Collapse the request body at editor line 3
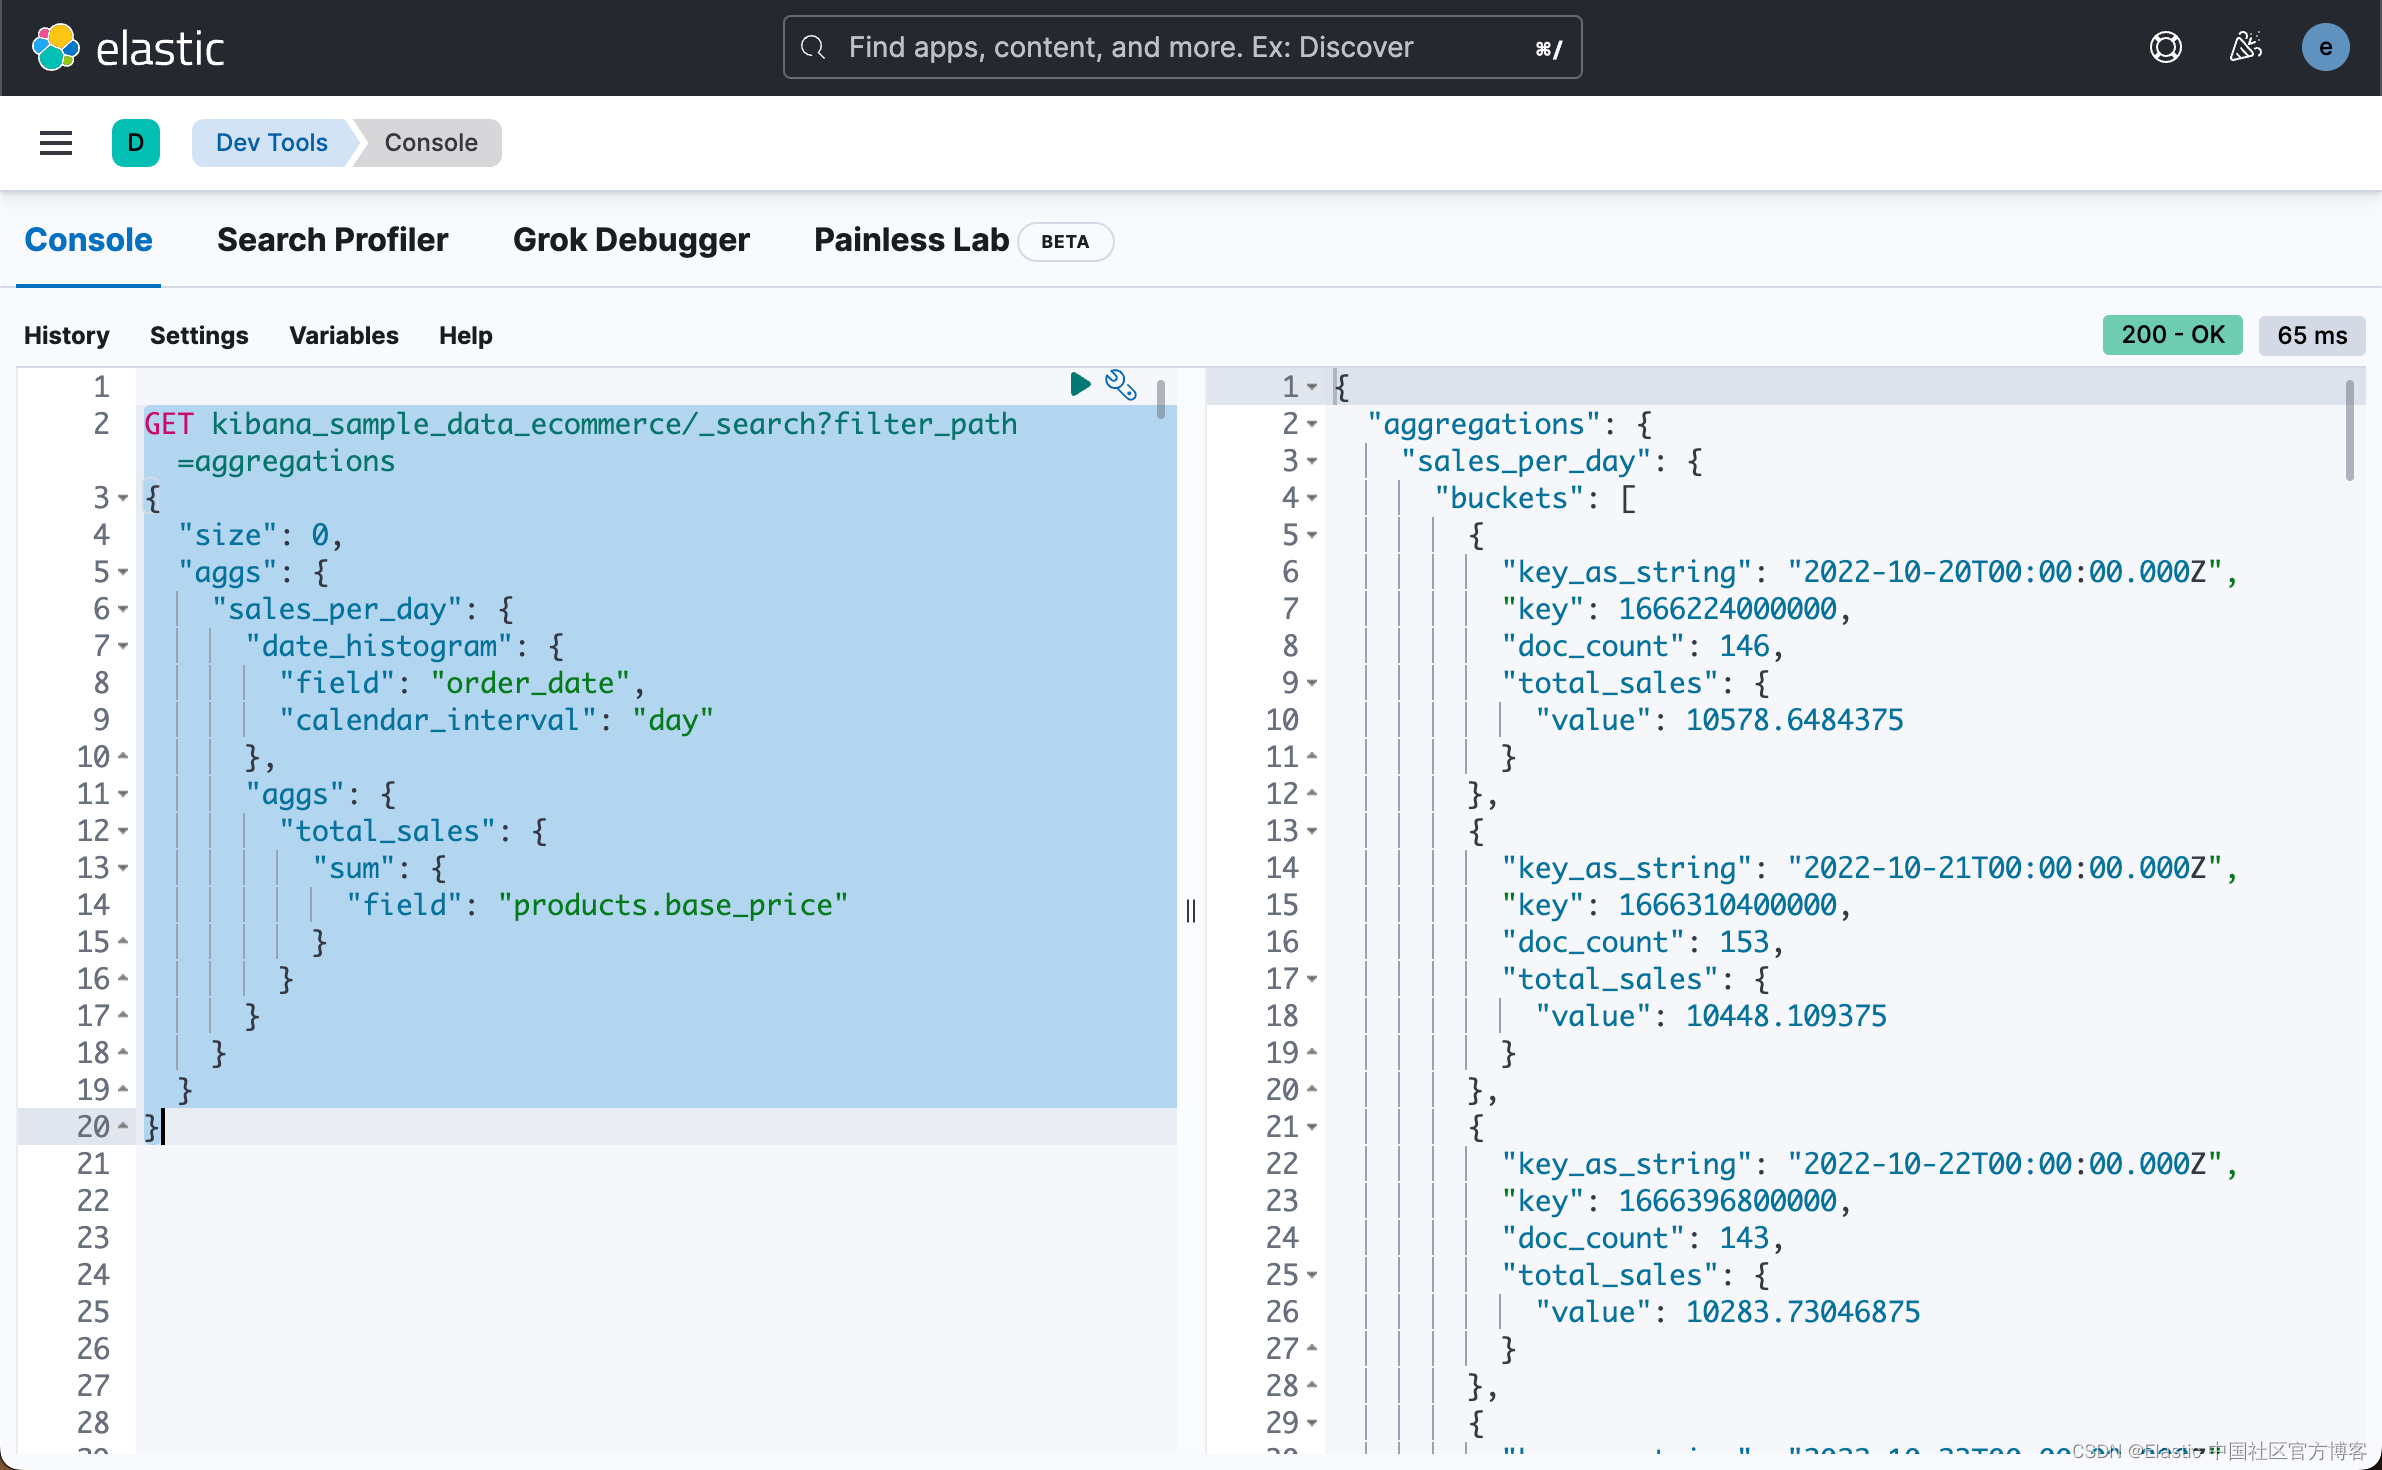Screen dimensions: 2382x1470 pyautogui.click(x=123, y=498)
